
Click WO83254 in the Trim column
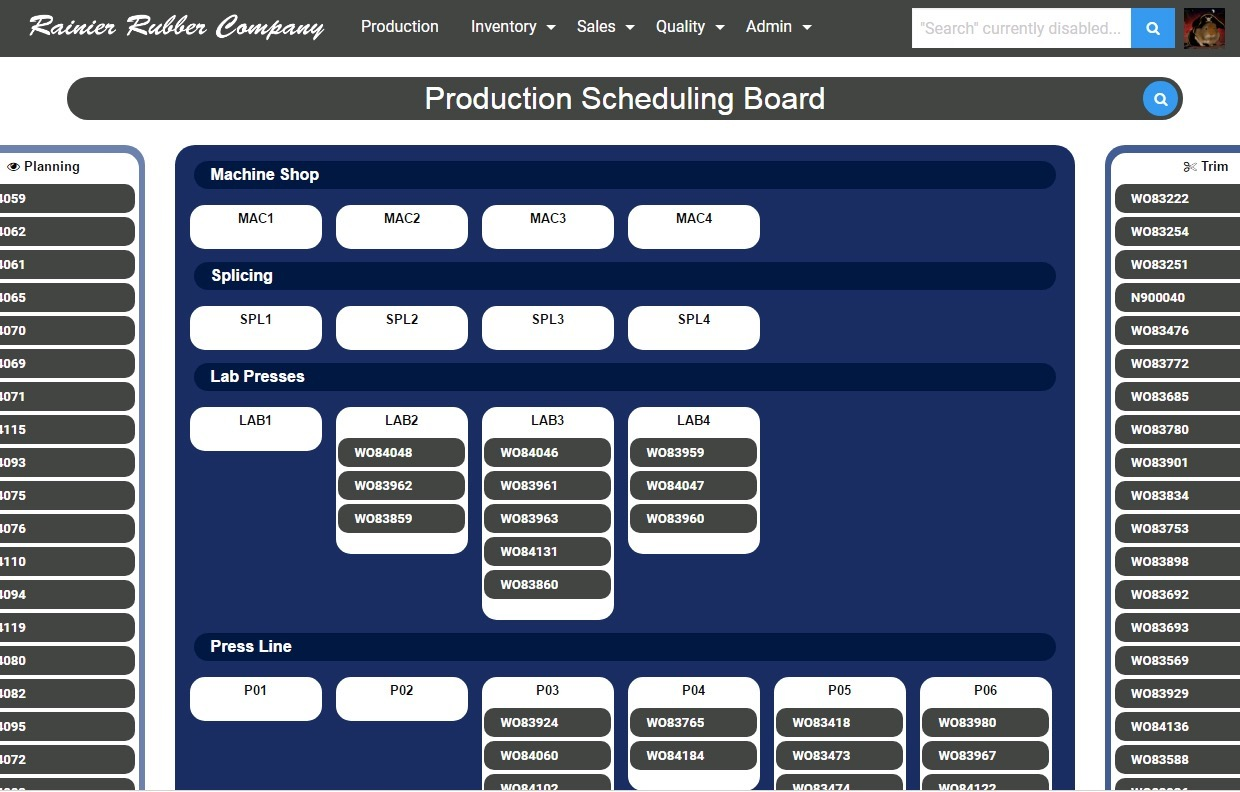click(1178, 232)
